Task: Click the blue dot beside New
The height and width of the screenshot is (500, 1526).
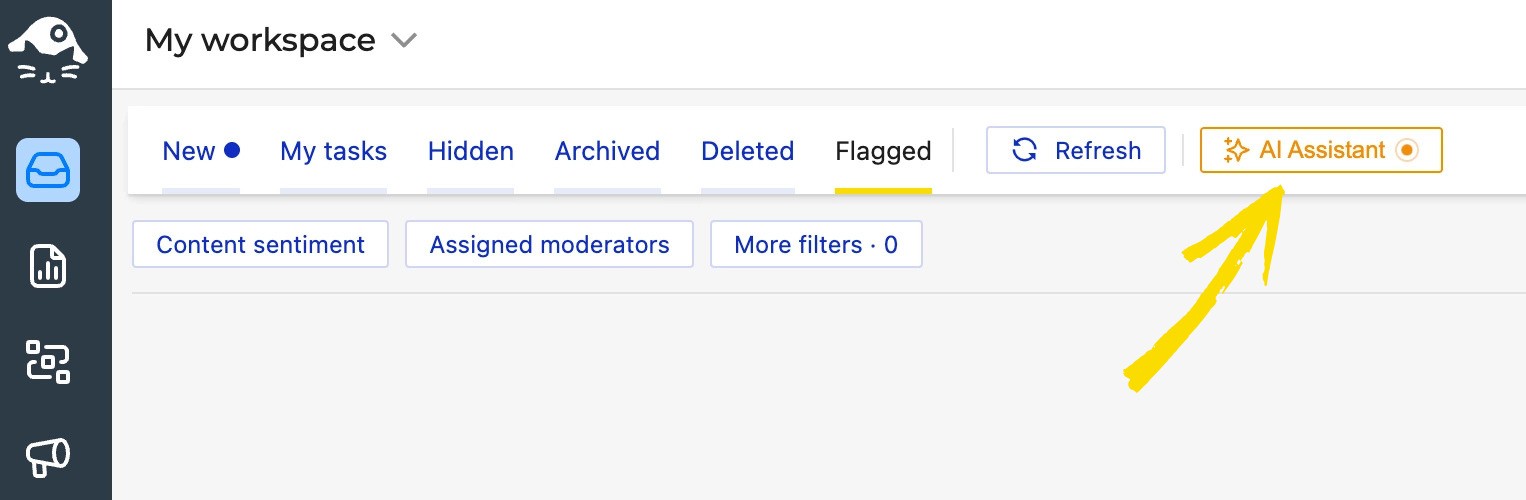Action: pyautogui.click(x=232, y=150)
